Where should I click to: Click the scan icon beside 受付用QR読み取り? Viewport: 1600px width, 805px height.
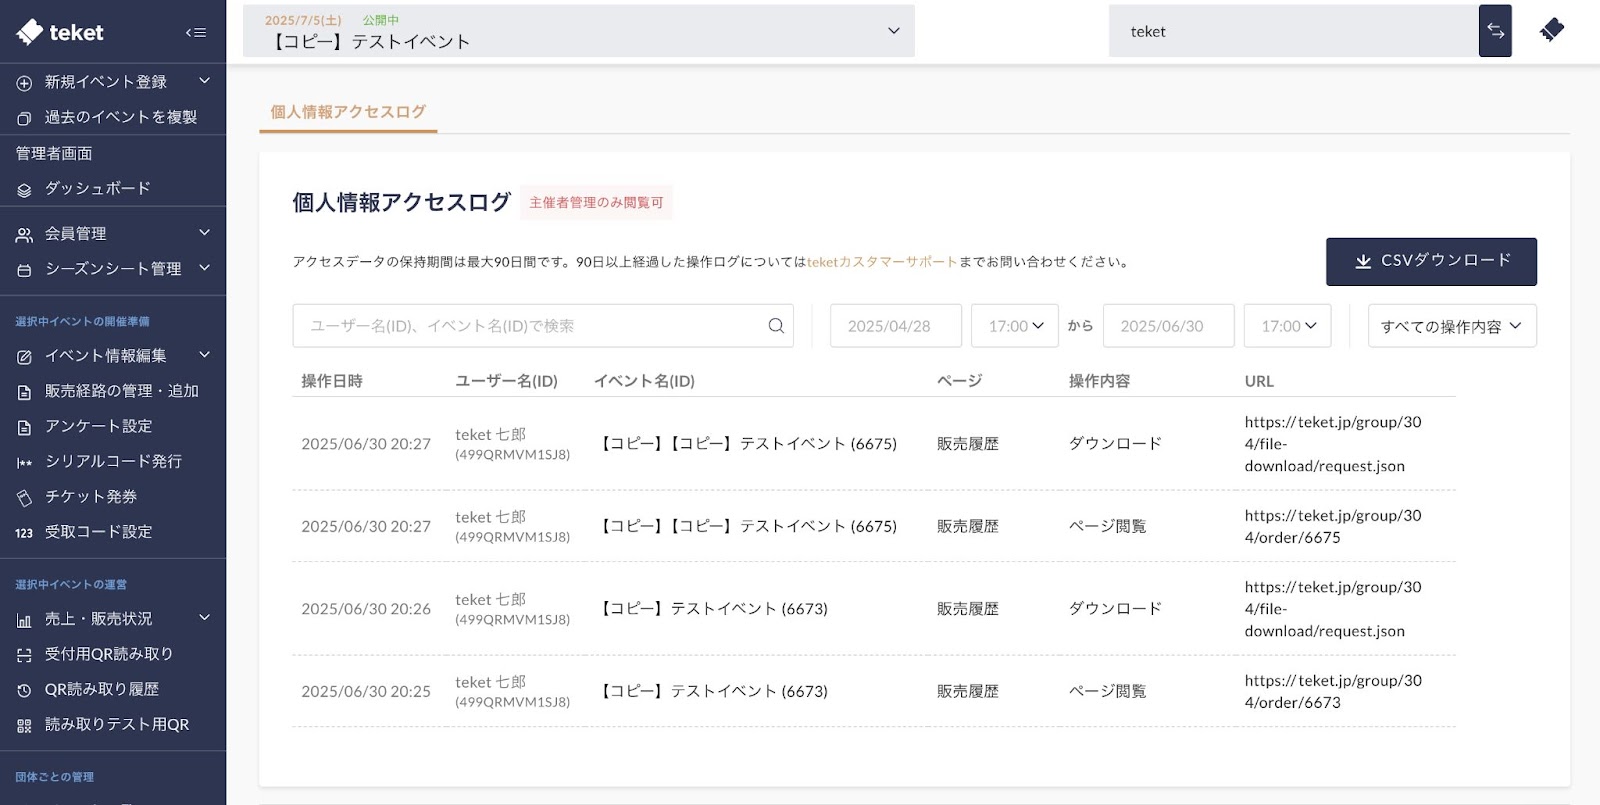(24, 655)
